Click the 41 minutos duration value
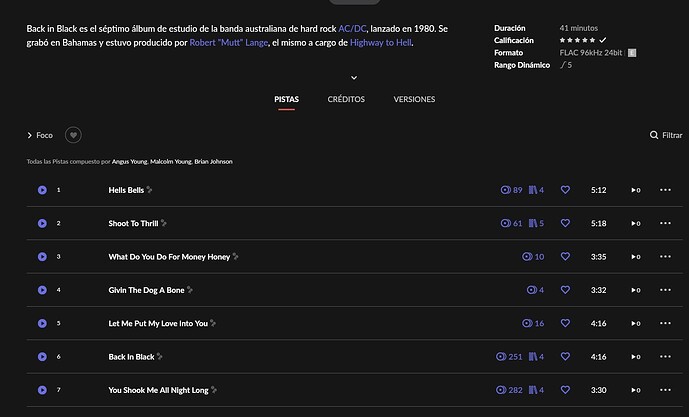 (579, 28)
